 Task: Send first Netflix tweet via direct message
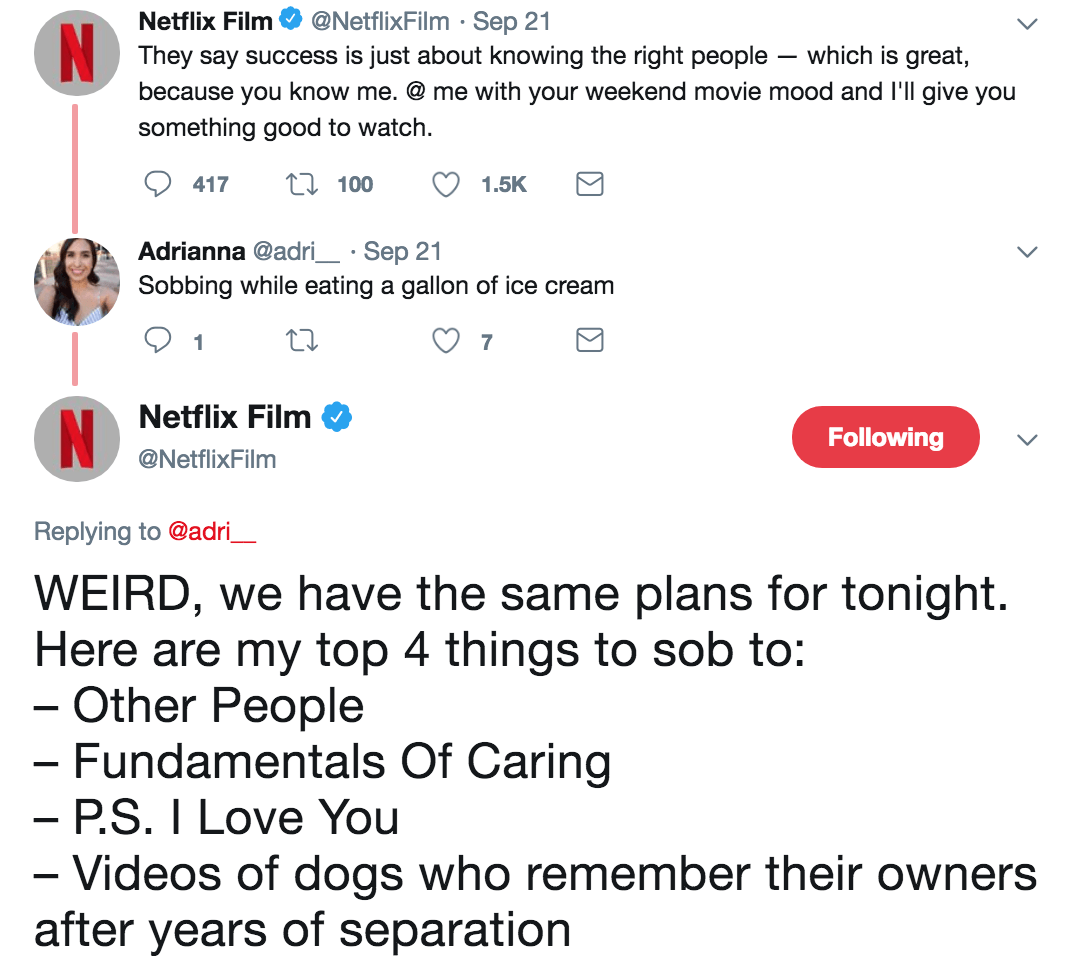[590, 184]
